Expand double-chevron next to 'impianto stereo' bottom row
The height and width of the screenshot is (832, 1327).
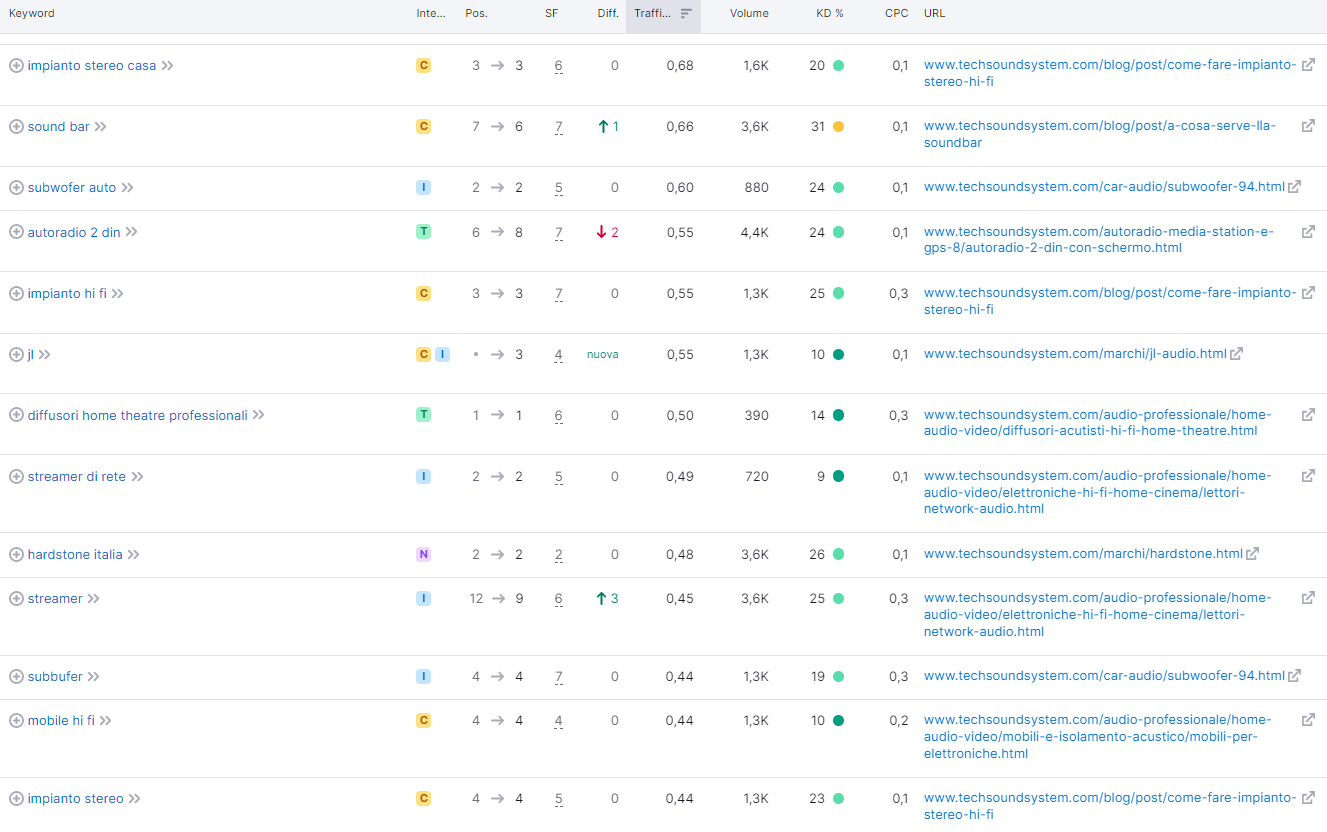134,798
